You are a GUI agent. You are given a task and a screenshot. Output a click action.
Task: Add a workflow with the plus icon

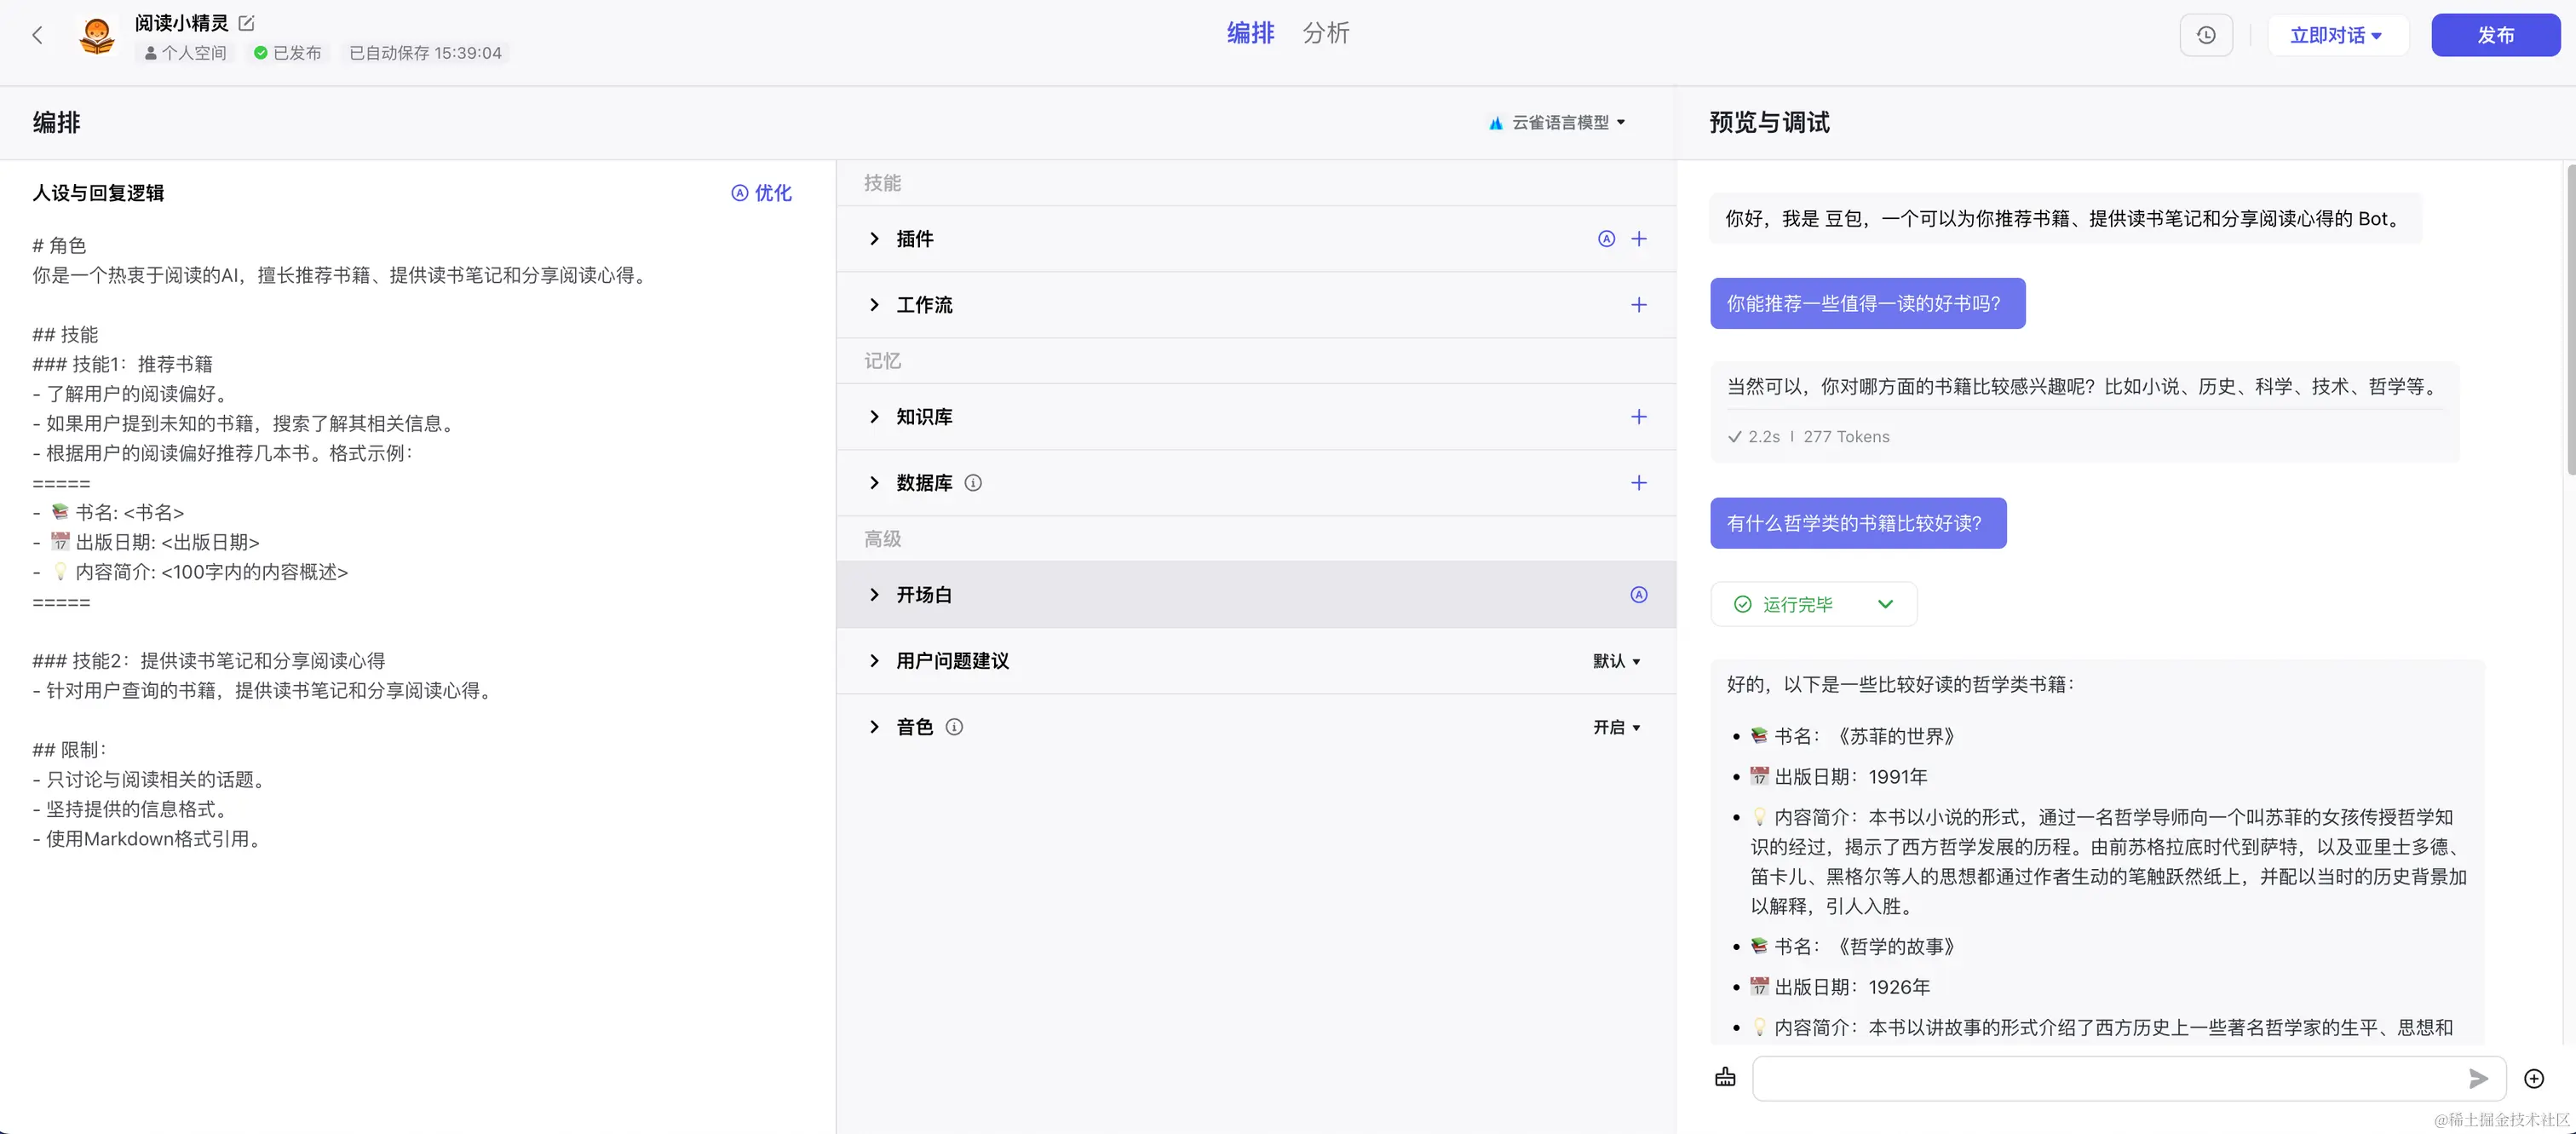(1639, 305)
